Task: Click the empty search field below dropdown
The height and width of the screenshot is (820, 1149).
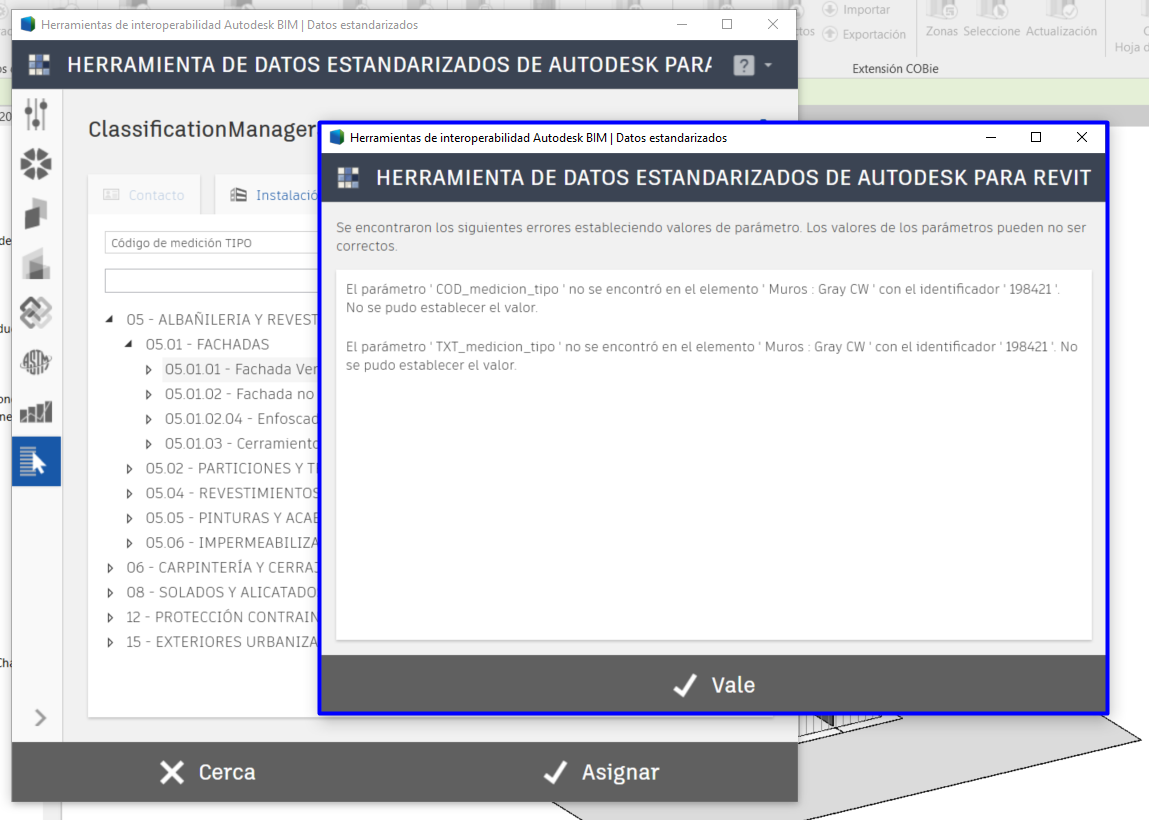Action: (212, 281)
